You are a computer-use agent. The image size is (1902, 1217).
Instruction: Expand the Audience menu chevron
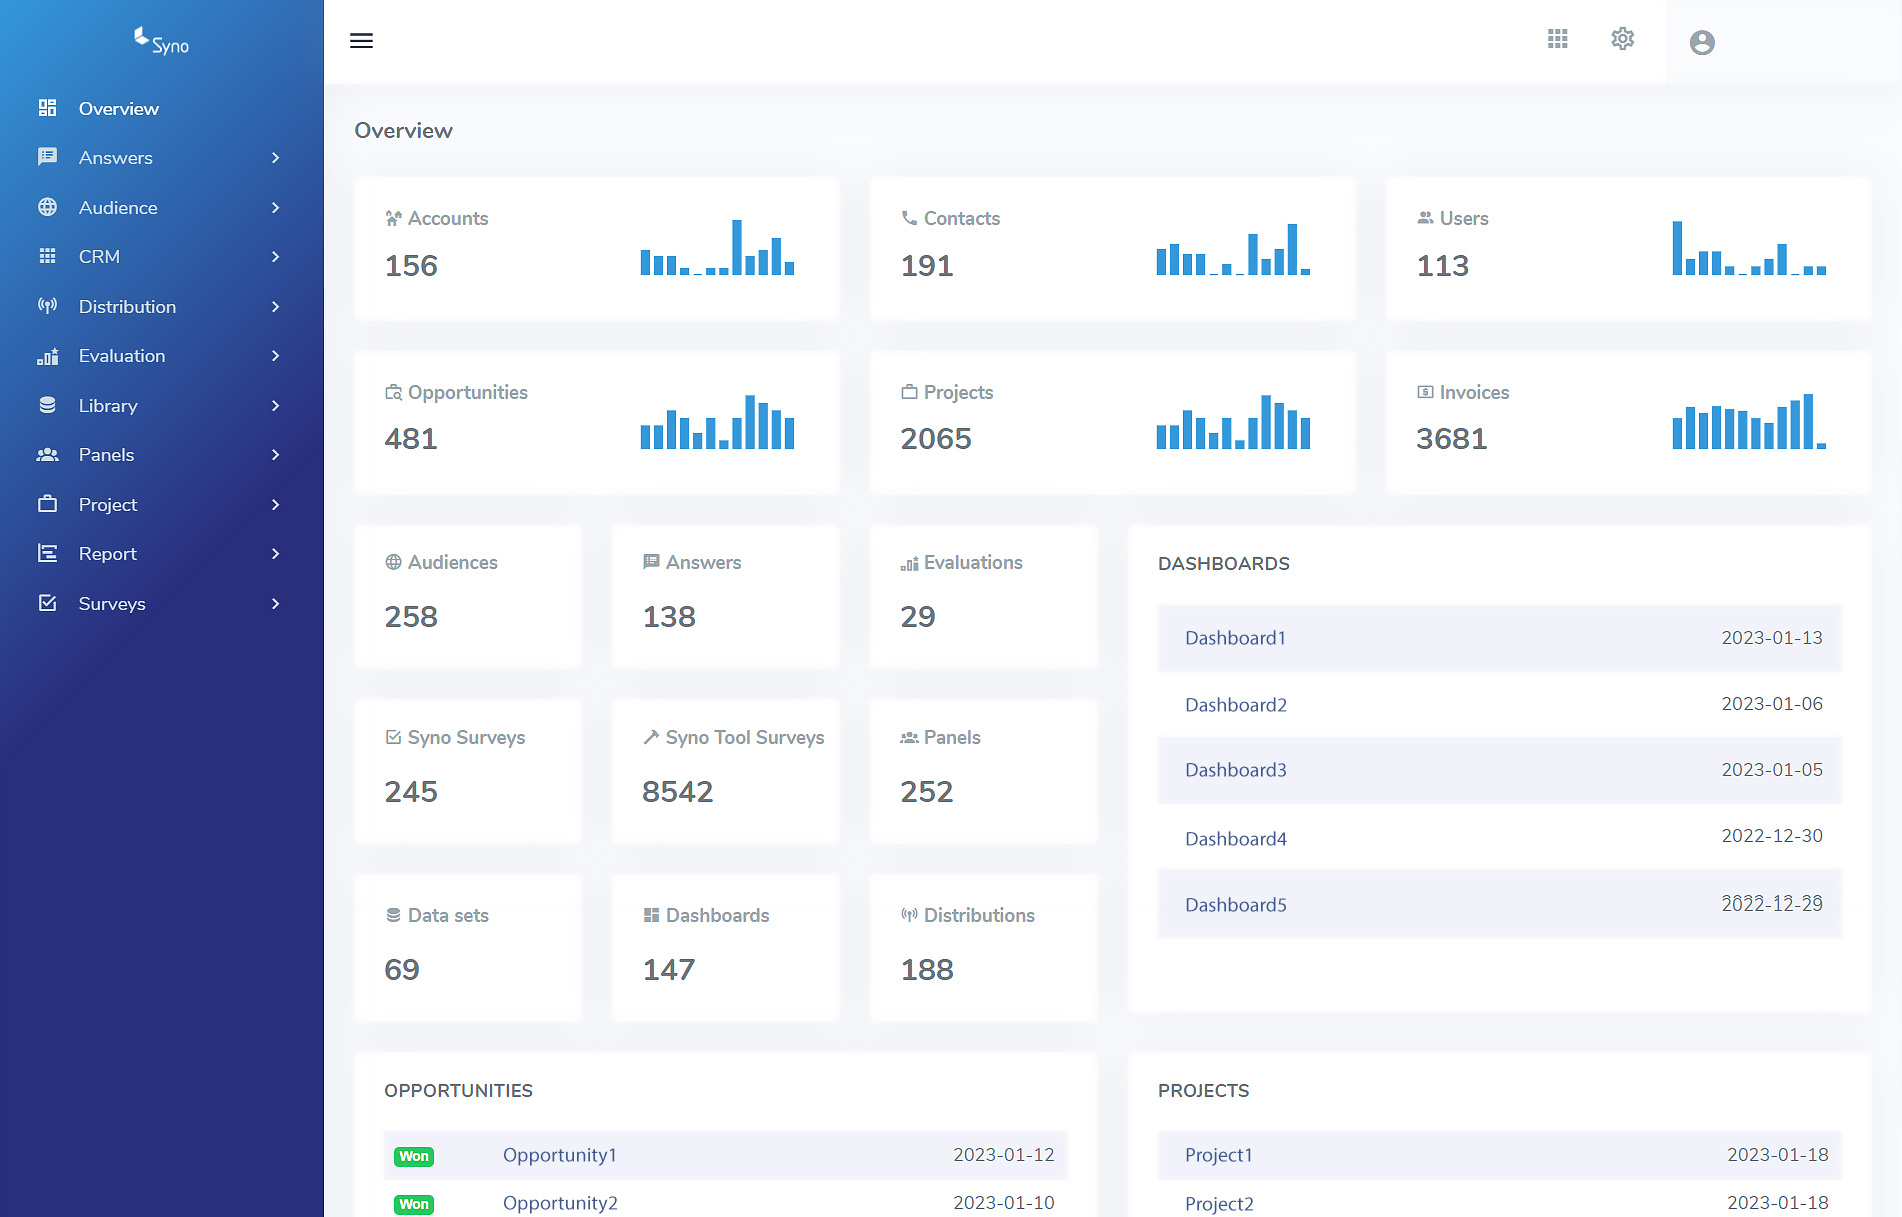(275, 208)
